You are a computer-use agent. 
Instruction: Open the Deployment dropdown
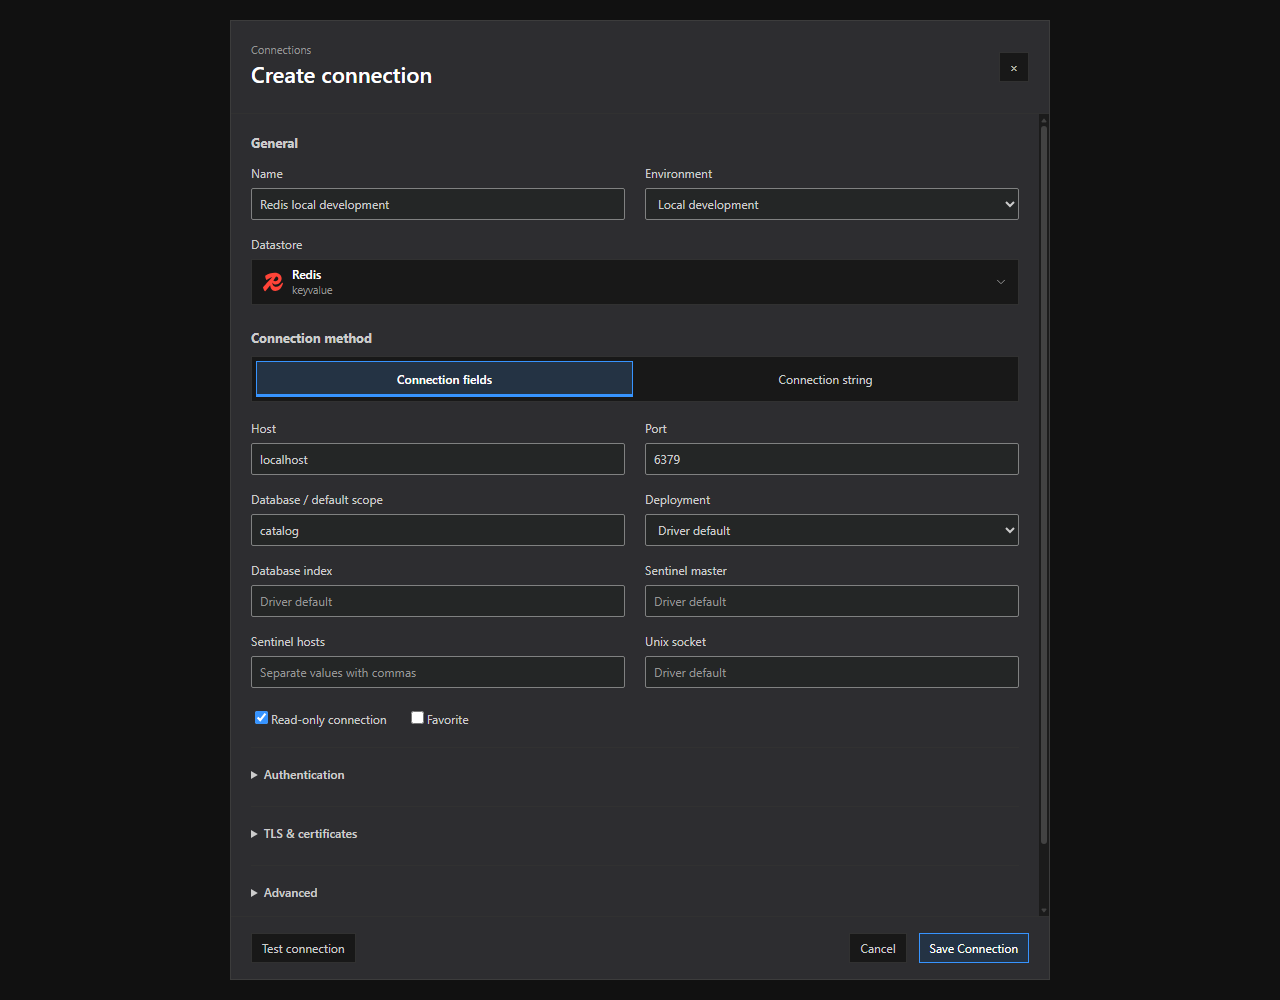pyautogui.click(x=832, y=530)
